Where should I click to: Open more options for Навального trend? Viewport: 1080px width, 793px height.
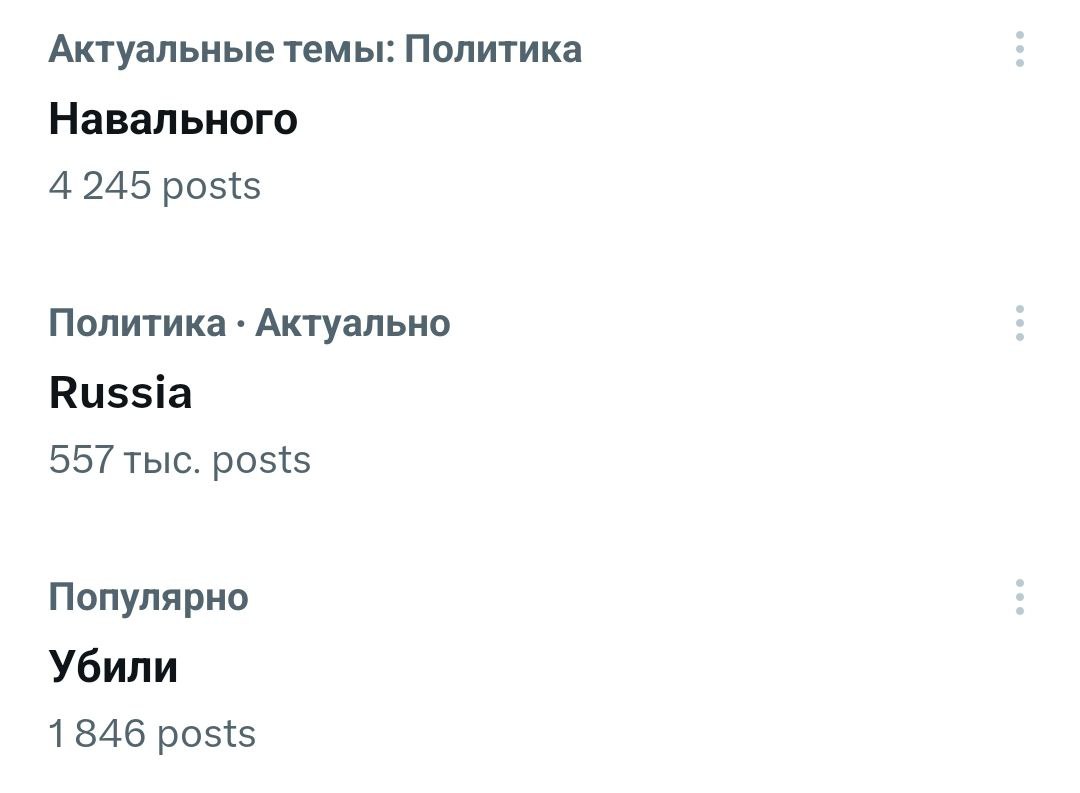tap(1019, 49)
